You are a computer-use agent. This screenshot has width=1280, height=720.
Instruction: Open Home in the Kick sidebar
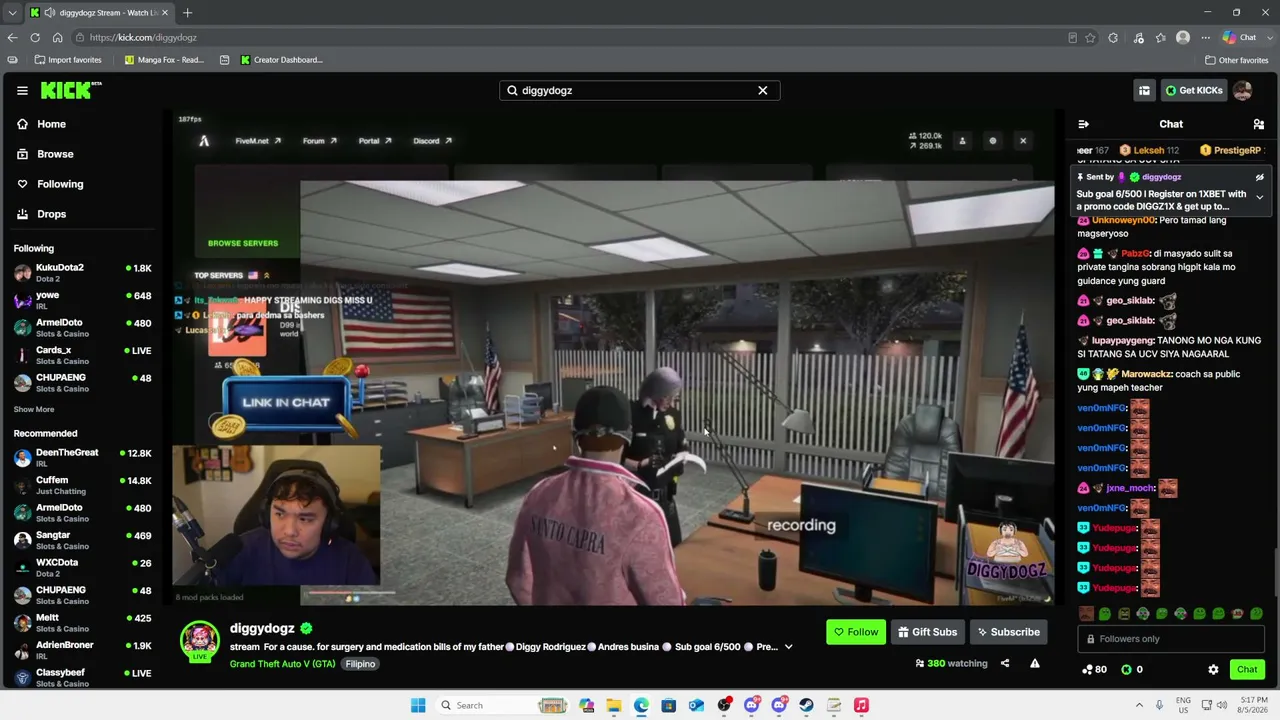tap(51, 124)
